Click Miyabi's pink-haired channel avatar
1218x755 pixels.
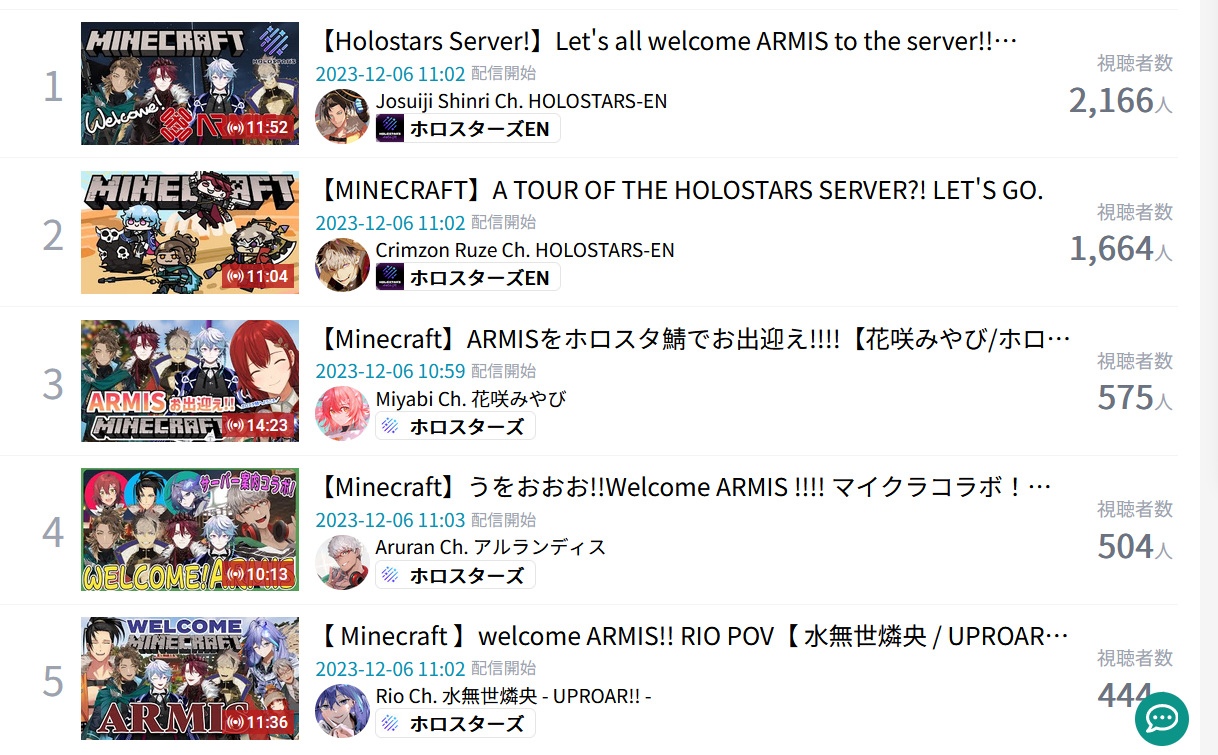pyautogui.click(x=342, y=414)
